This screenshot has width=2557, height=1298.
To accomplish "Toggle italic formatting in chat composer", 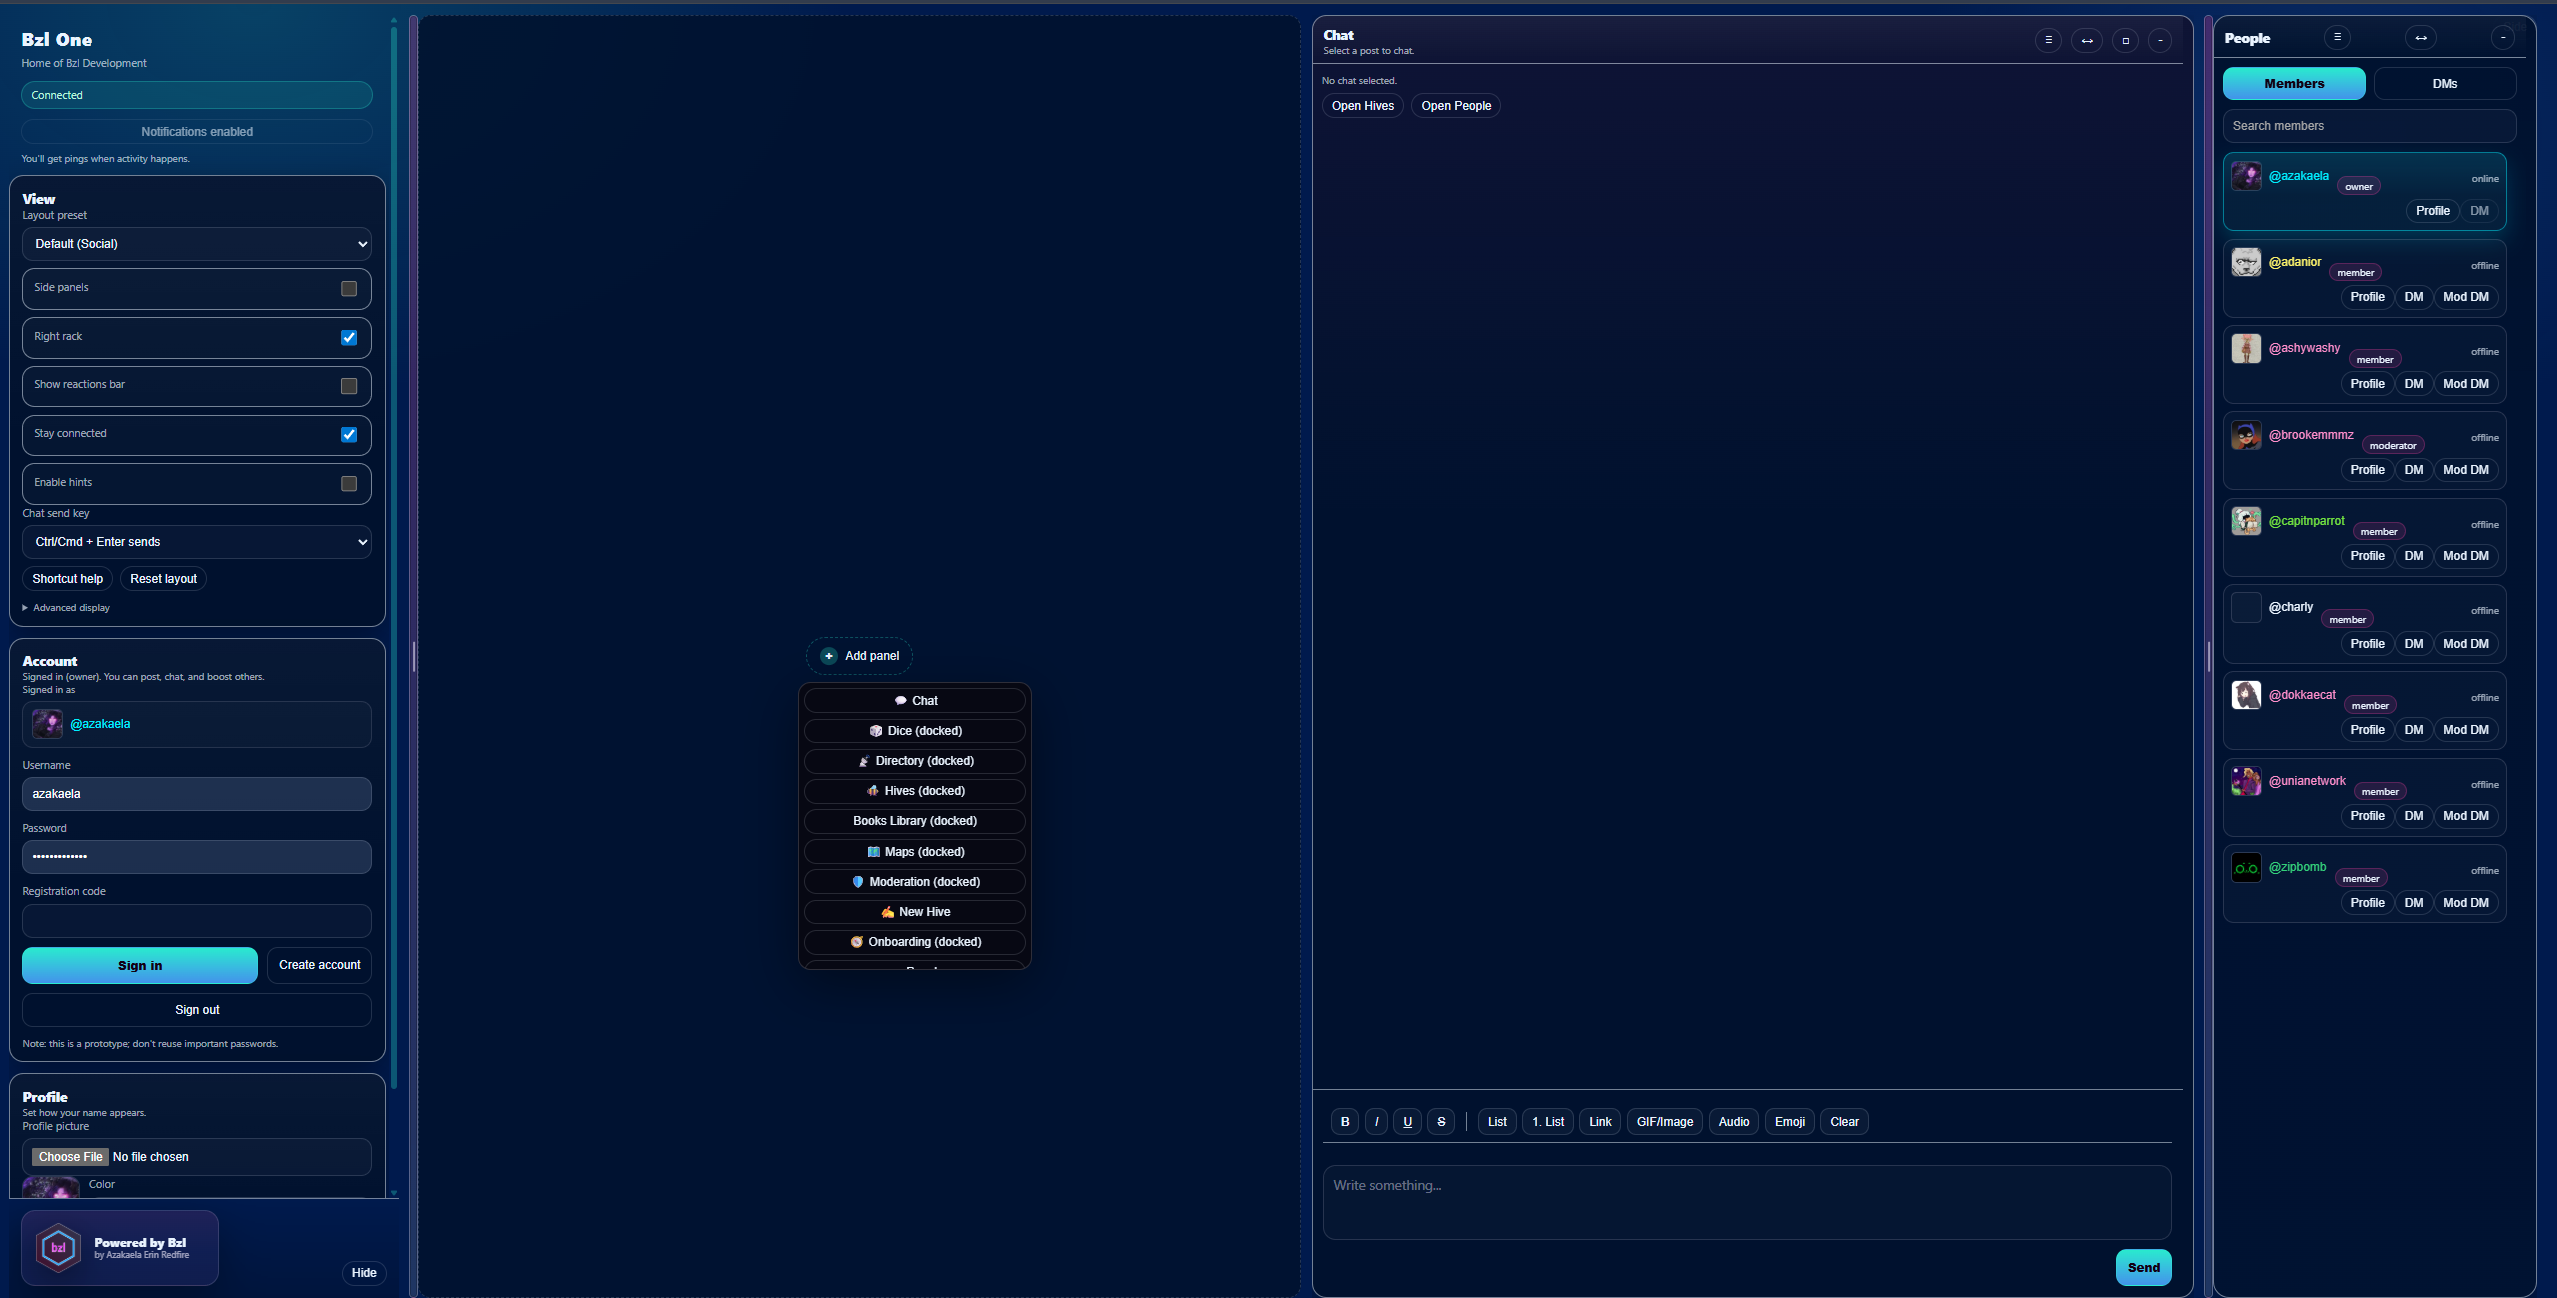I will coord(1377,1122).
